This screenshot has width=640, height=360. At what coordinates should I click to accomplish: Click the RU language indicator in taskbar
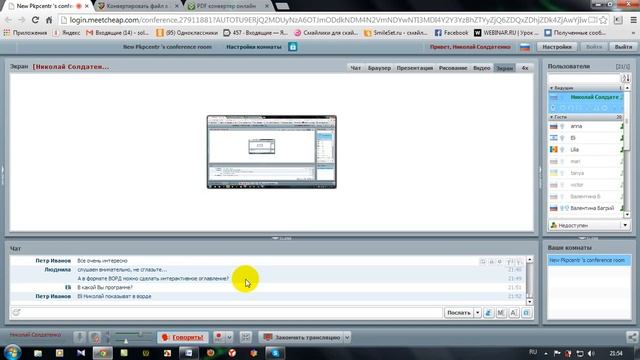(533, 352)
